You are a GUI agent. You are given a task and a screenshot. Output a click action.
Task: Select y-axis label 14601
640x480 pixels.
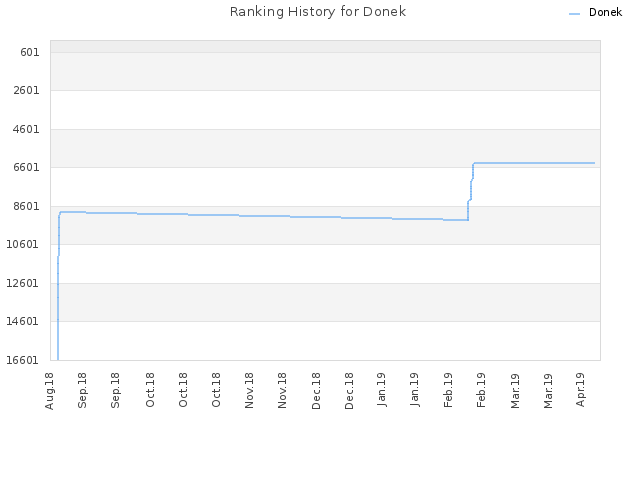[x=23, y=321]
